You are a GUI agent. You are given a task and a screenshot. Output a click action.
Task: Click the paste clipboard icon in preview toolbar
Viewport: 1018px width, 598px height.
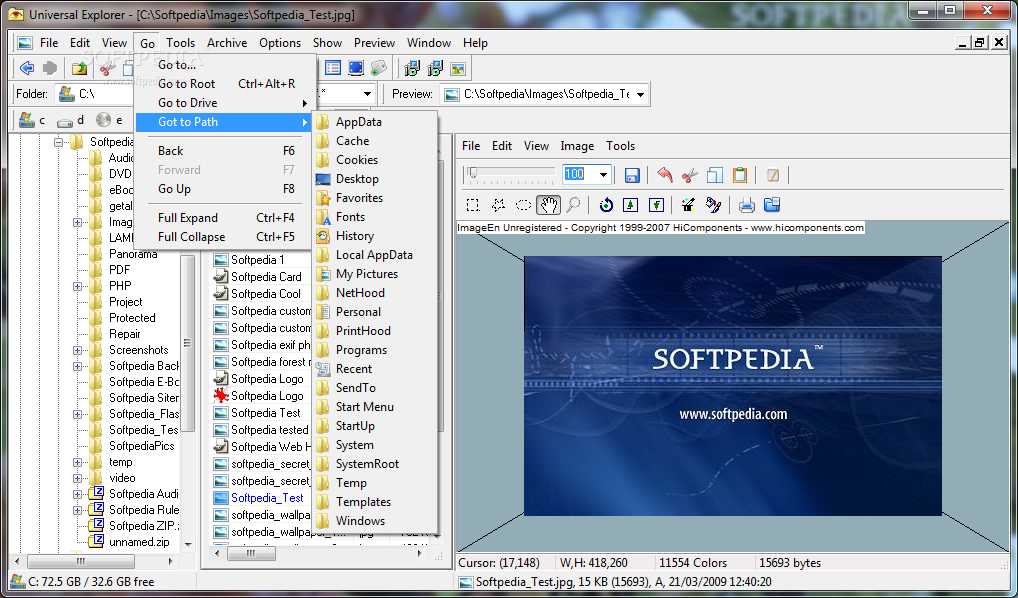tap(740, 175)
